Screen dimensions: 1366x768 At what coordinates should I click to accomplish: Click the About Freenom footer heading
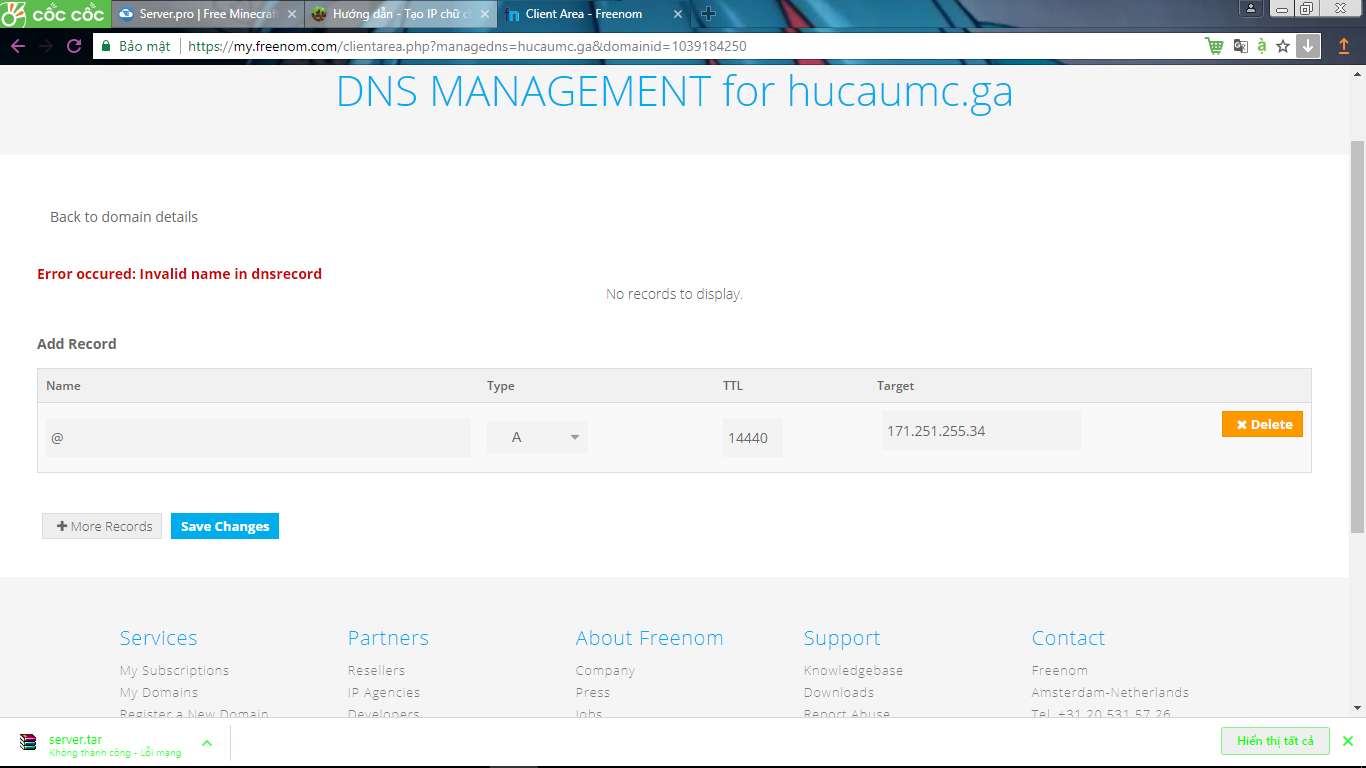coord(649,638)
